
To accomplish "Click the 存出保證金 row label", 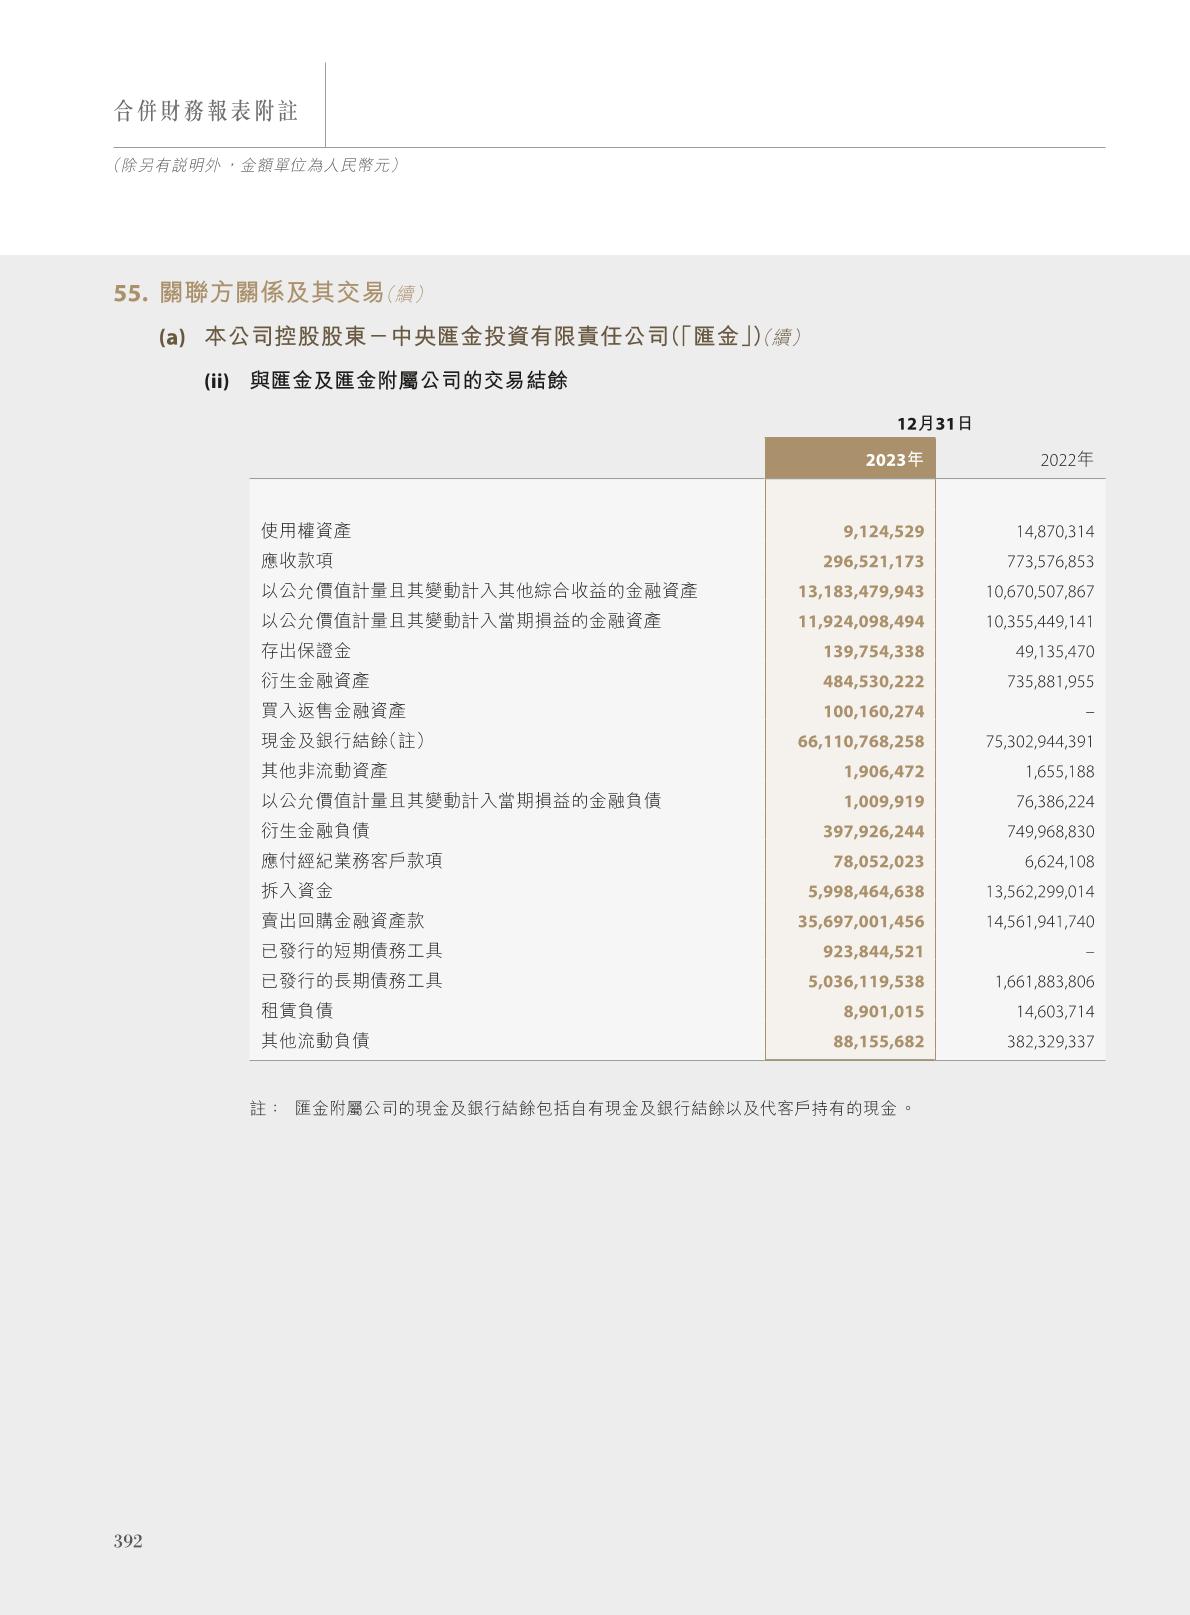I will pos(306,651).
